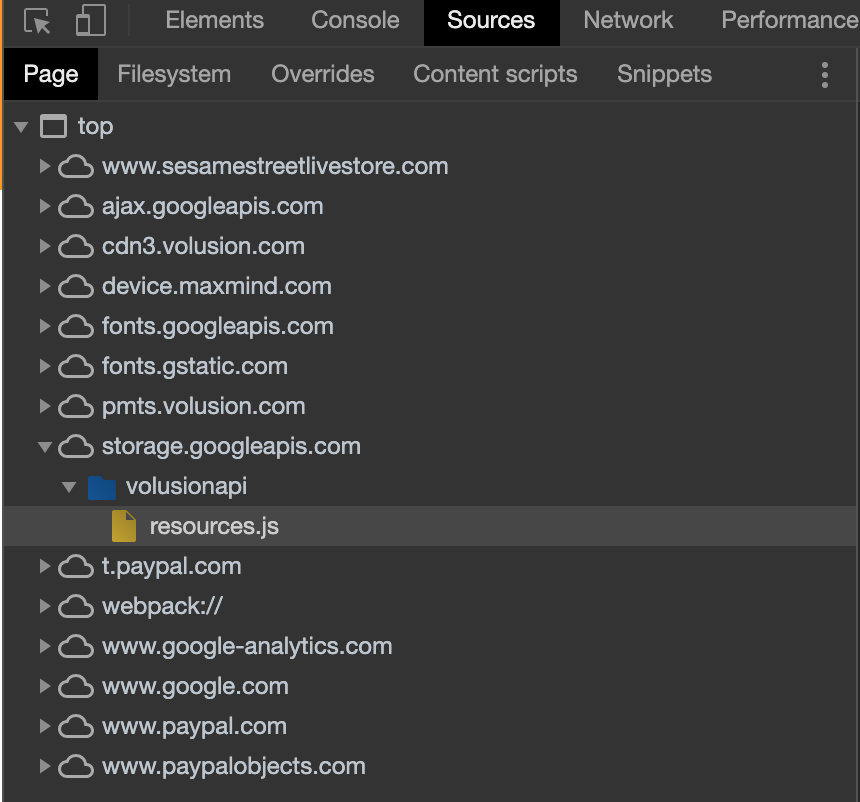Click the yellow resources.js file icon

click(124, 526)
